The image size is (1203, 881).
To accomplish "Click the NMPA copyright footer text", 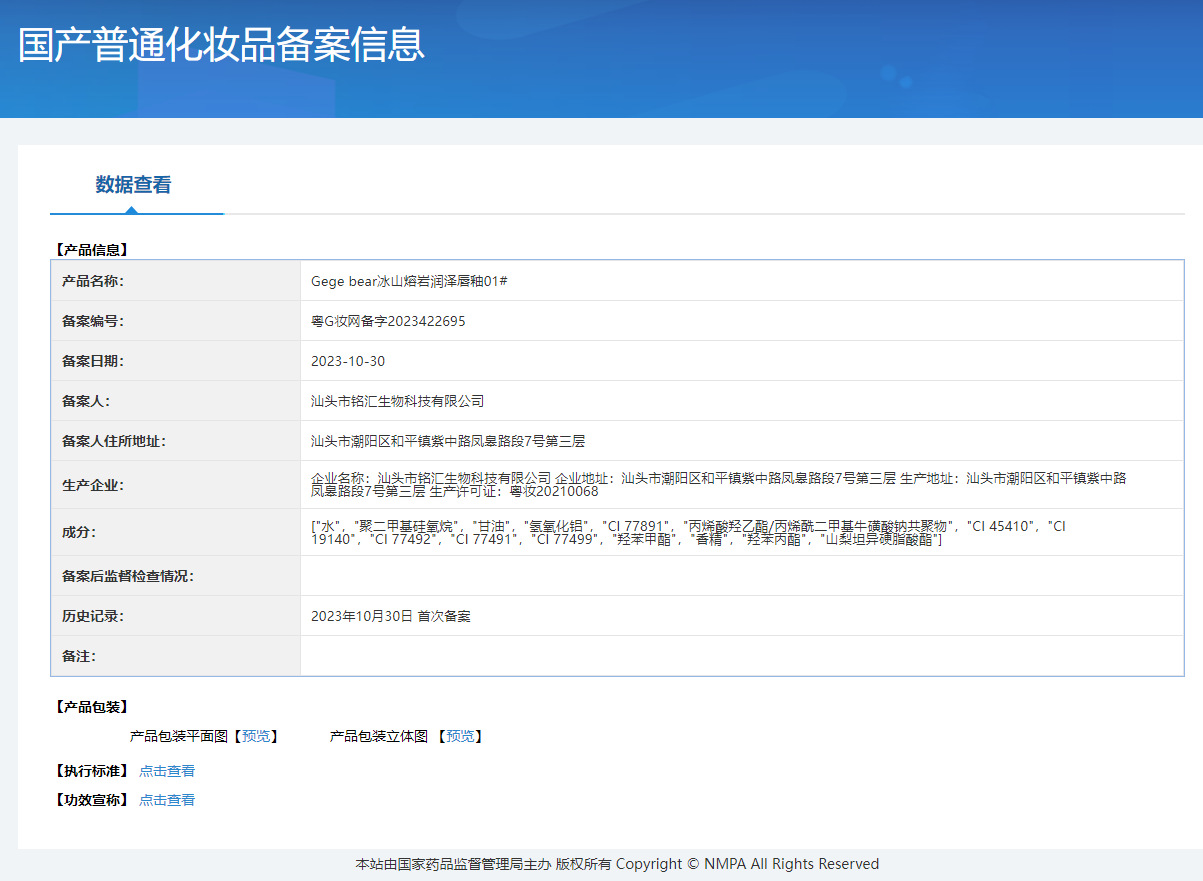I will (x=617, y=864).
